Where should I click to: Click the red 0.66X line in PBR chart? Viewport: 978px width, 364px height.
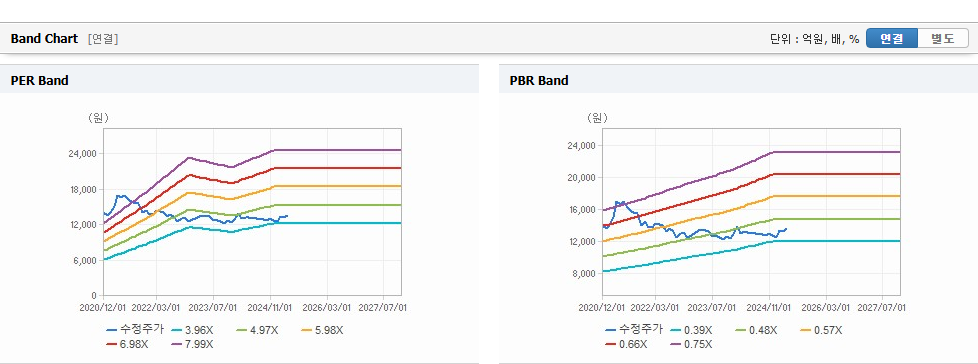pos(836,174)
